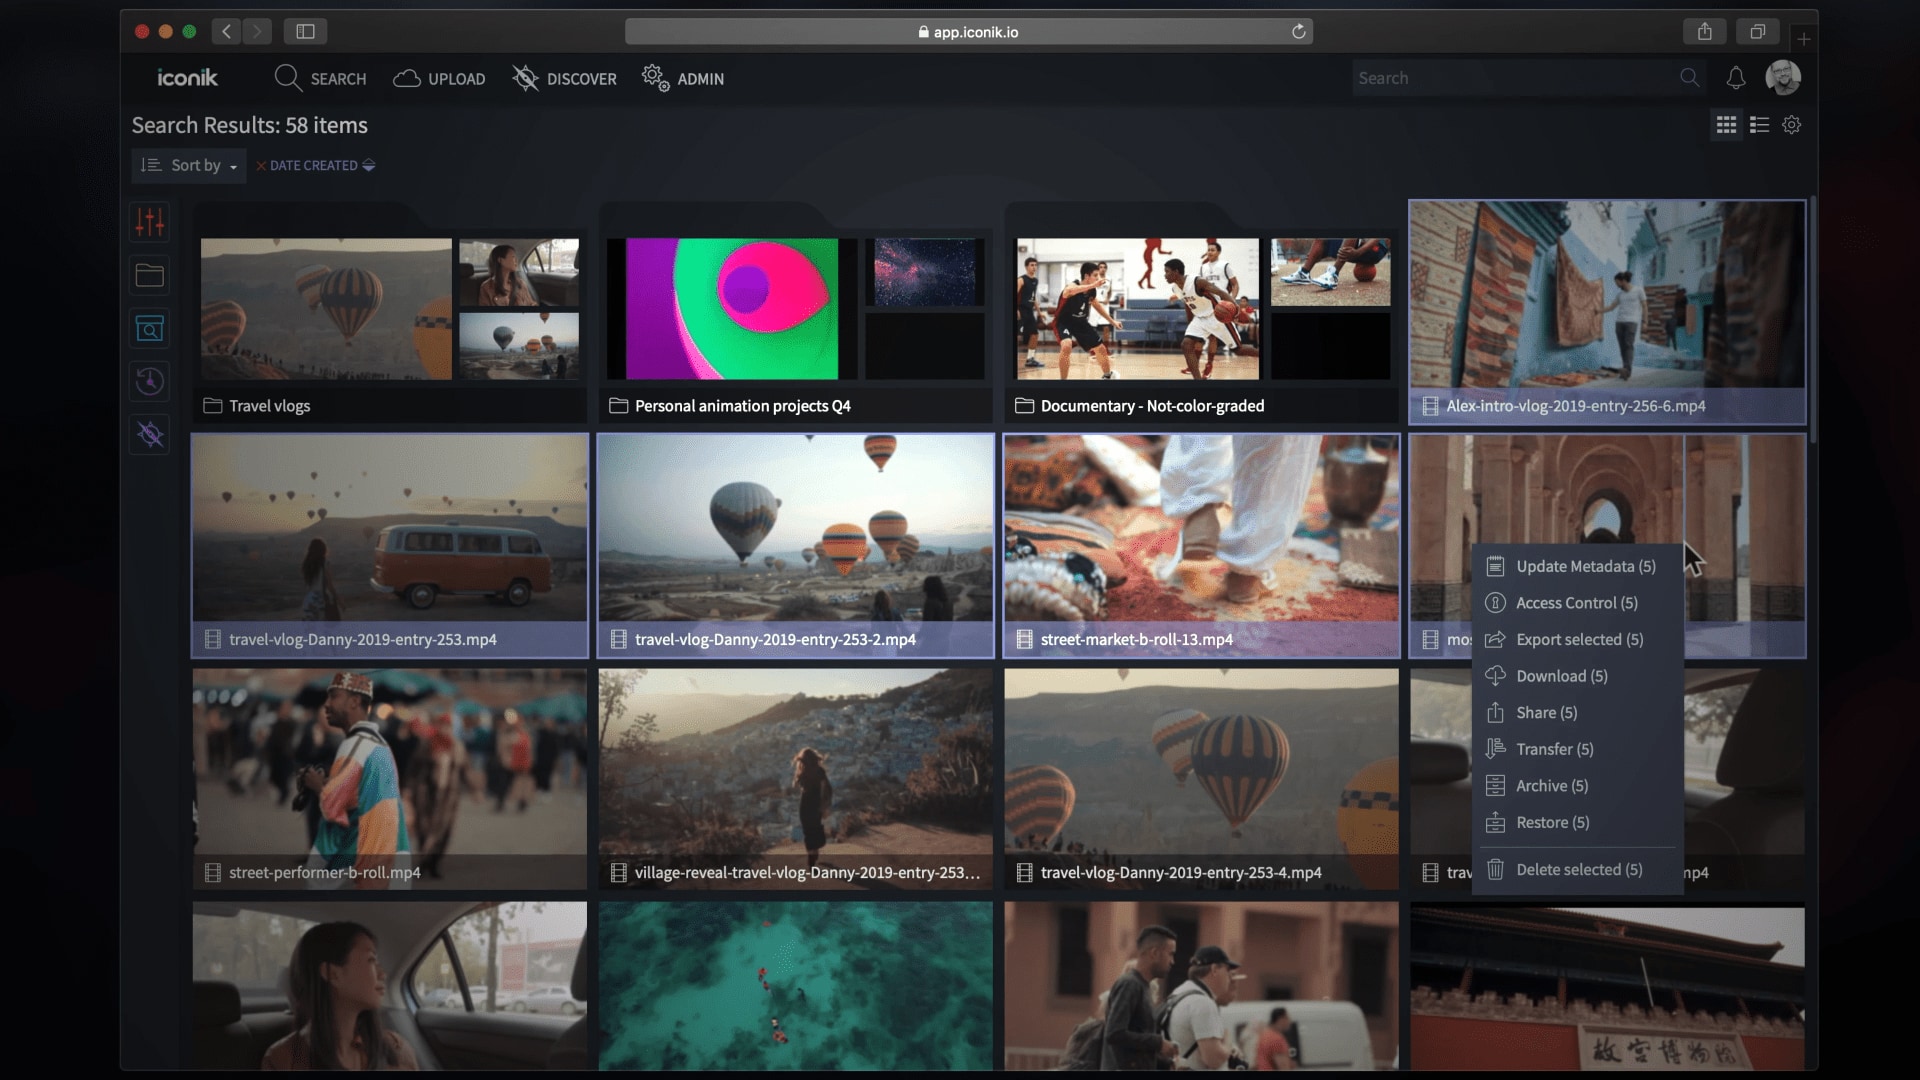Click the user profile avatar
This screenshot has width=1920, height=1080.
coord(1782,78)
